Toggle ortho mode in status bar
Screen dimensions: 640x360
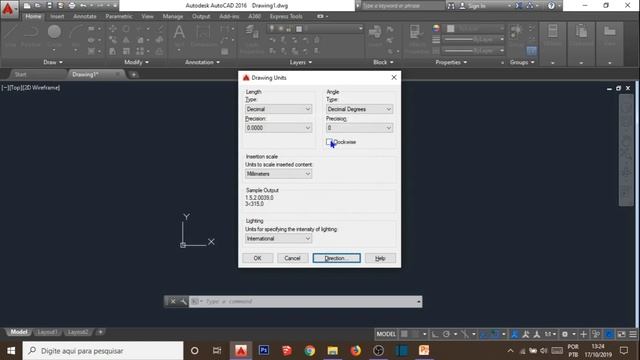pyautogui.click(x=435, y=334)
